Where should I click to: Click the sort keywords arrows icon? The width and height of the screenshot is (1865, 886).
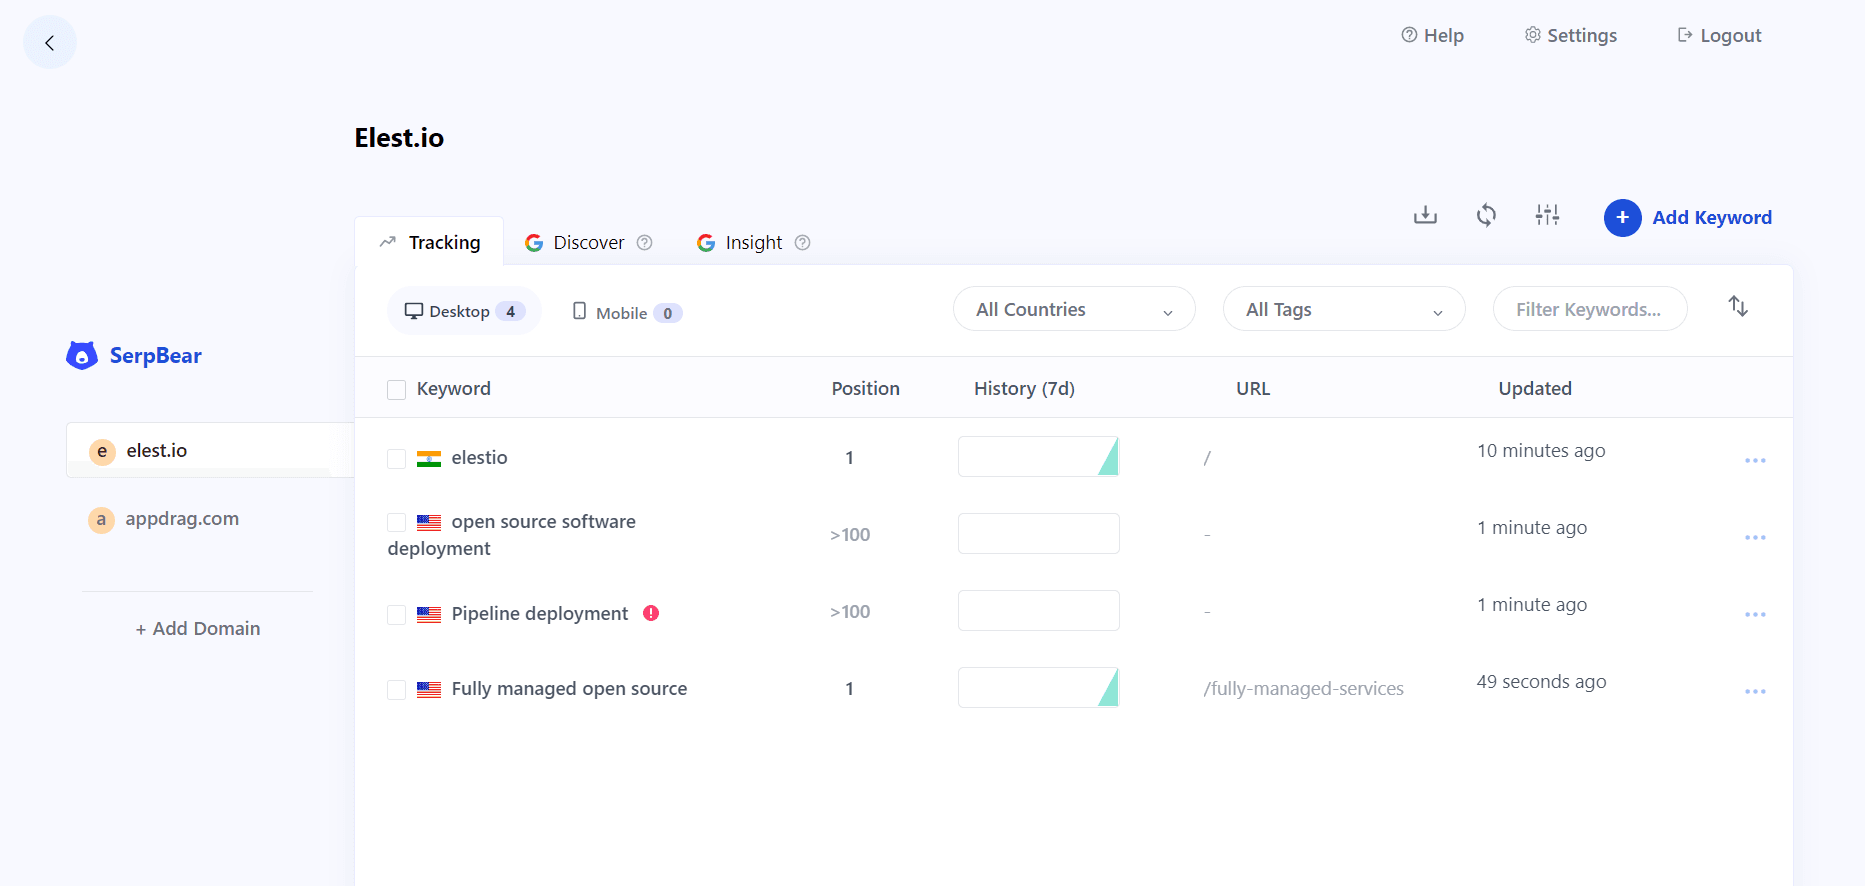1738,307
